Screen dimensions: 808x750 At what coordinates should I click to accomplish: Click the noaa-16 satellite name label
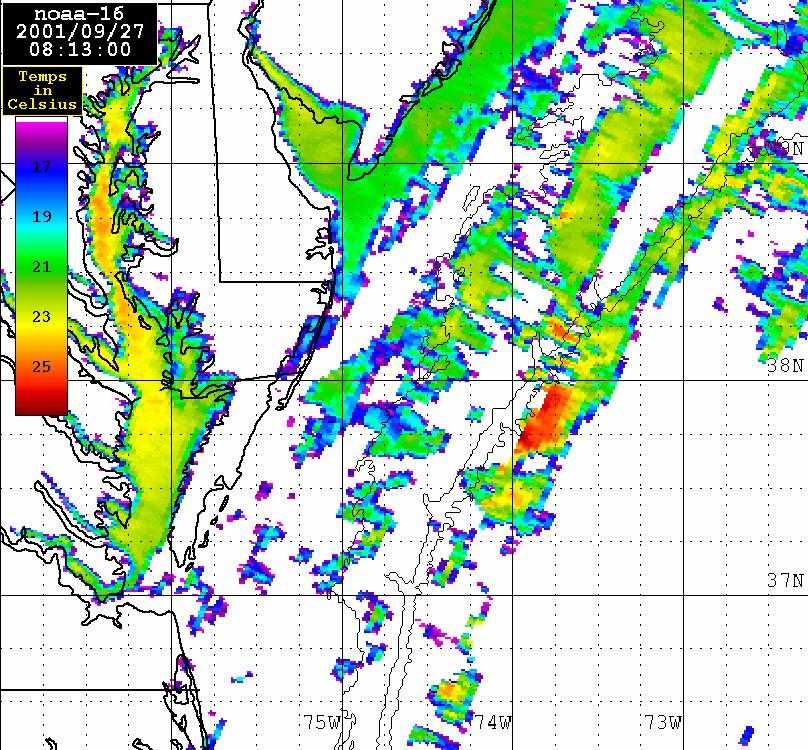point(79,14)
